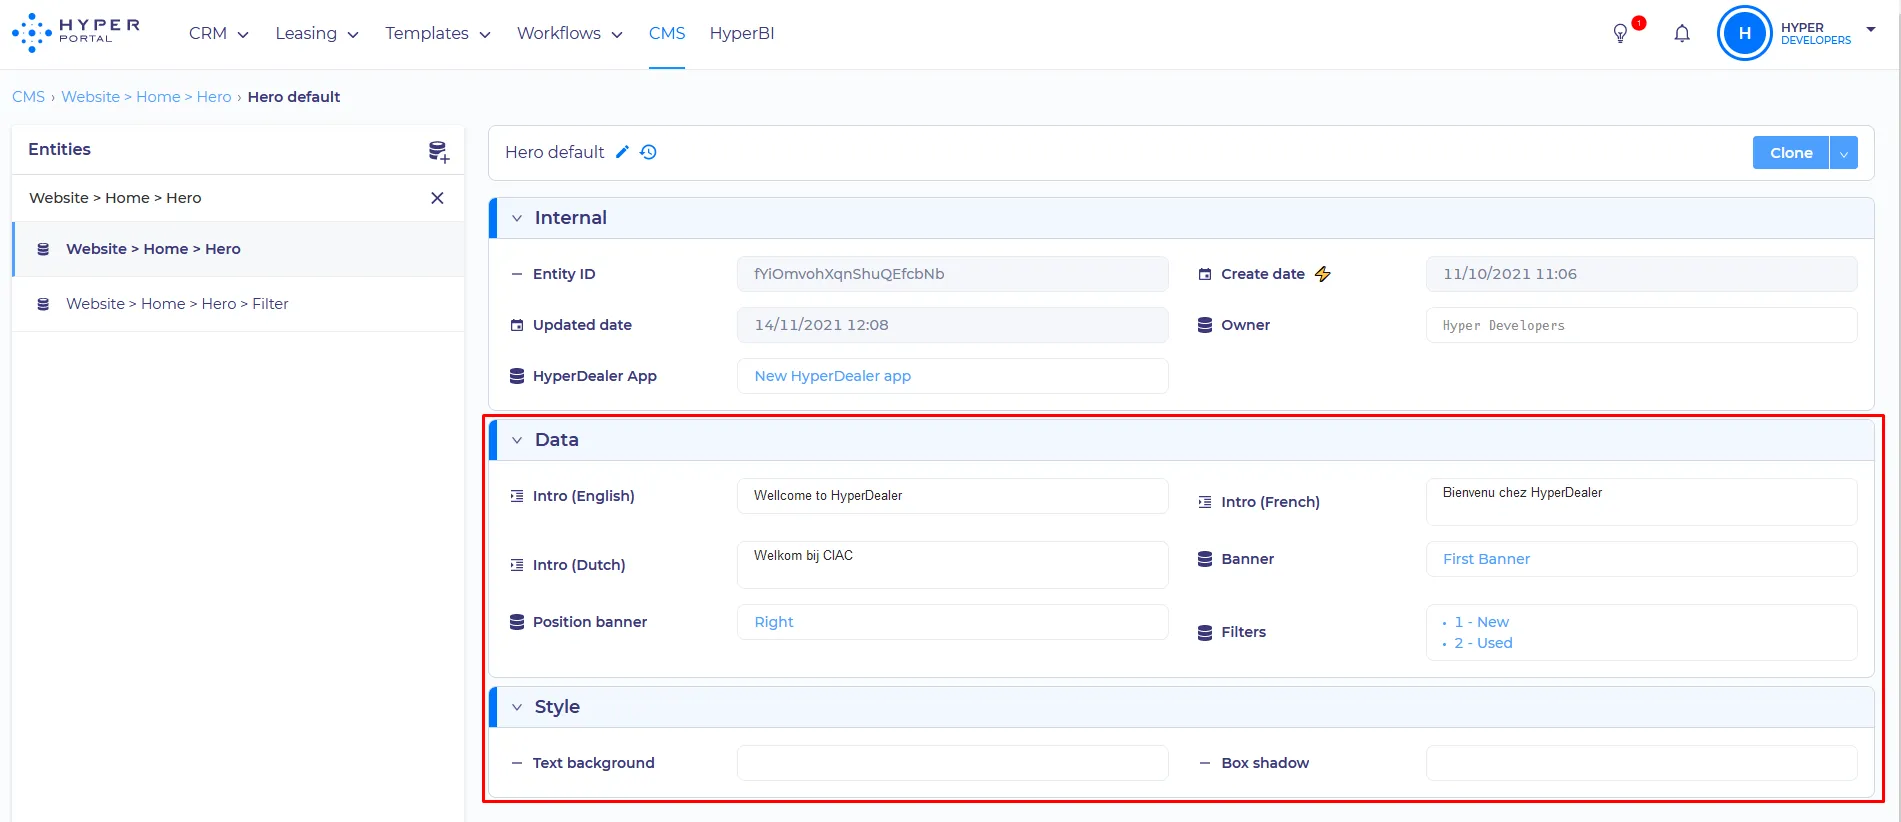Click the text icon beside Intro (Dutch)
The height and width of the screenshot is (822, 1901).
pyautogui.click(x=517, y=565)
